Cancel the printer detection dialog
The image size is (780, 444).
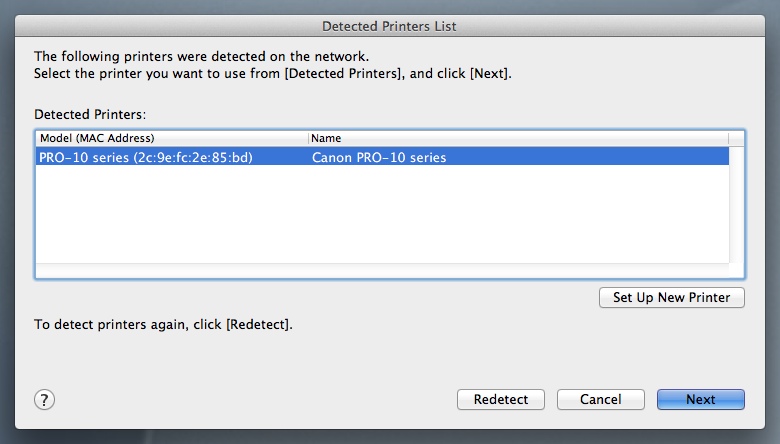pos(601,399)
